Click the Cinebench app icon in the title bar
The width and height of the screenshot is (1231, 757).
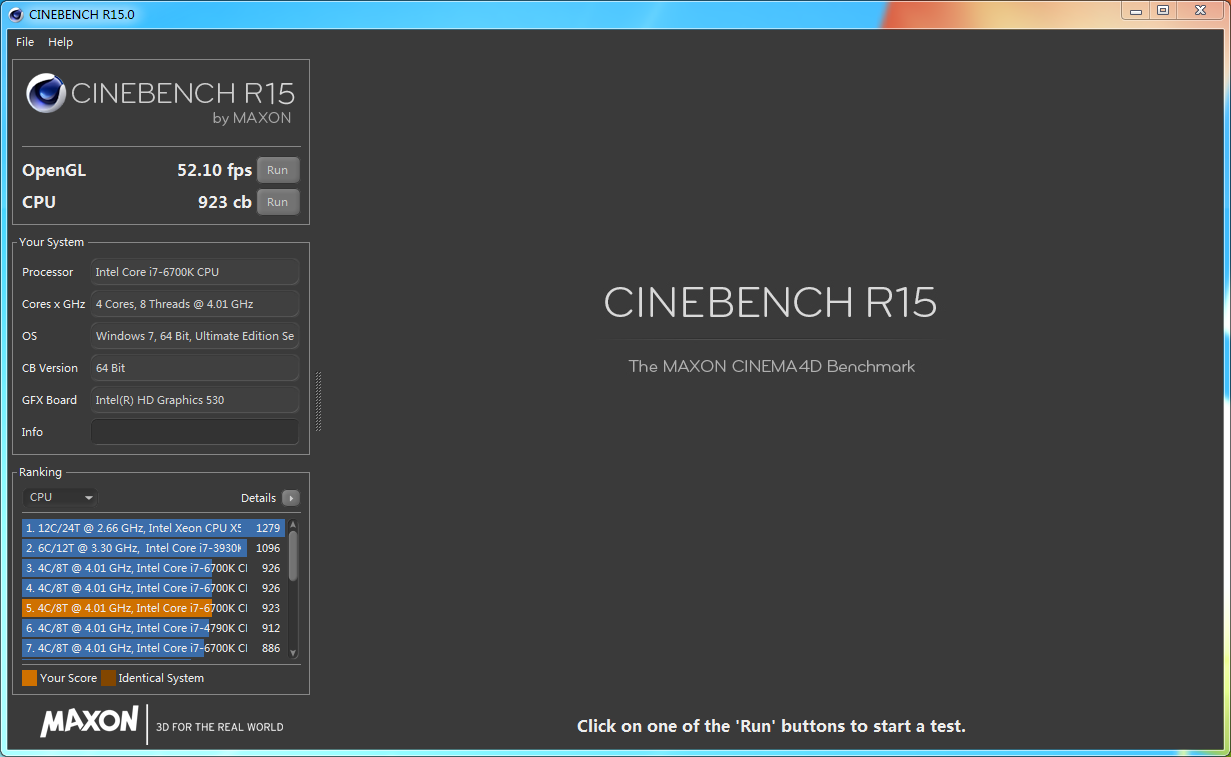[x=16, y=14]
